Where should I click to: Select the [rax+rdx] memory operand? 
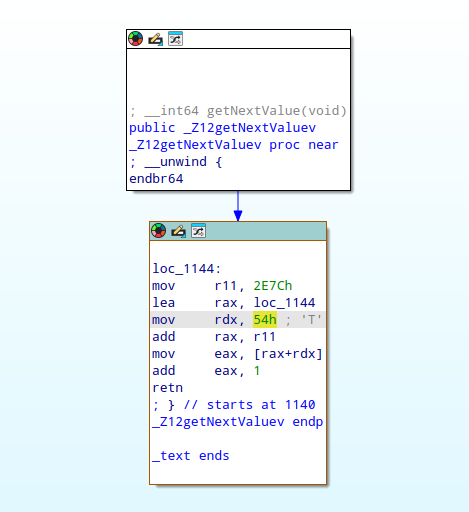pyautogui.click(x=288, y=354)
